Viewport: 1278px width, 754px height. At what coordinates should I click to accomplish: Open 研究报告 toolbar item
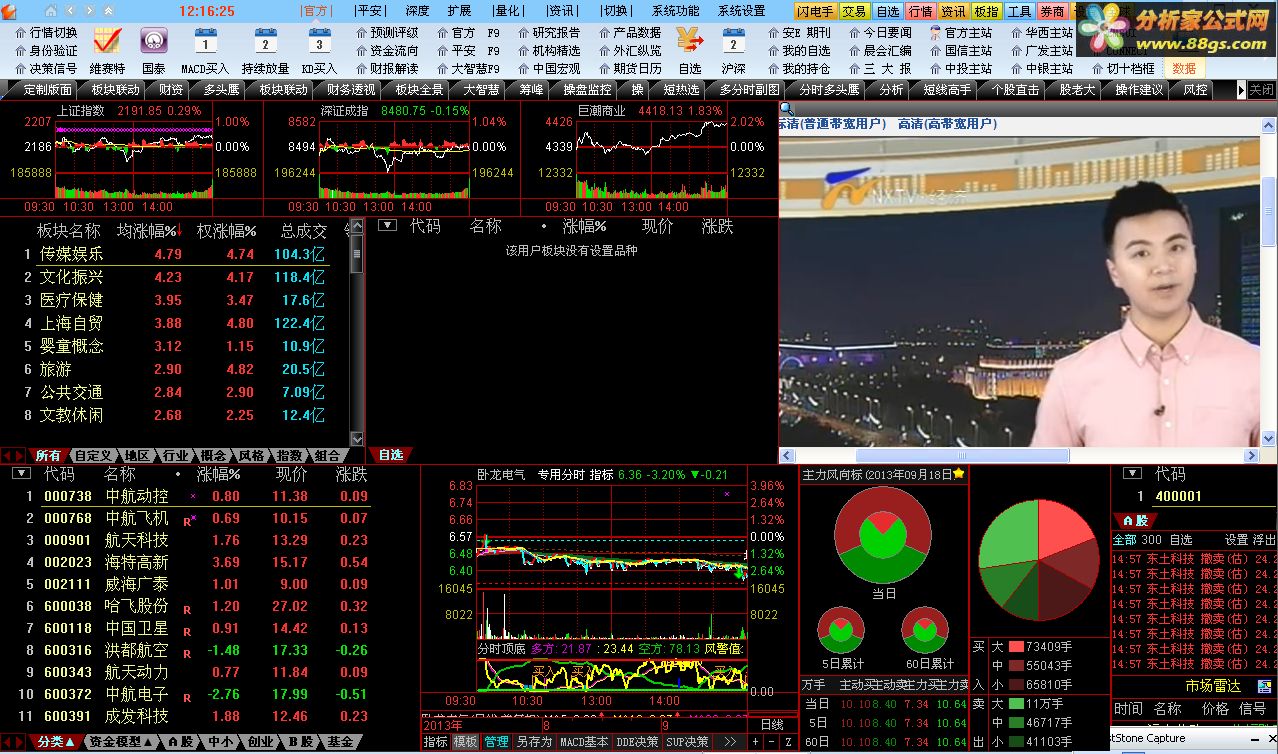click(x=548, y=32)
